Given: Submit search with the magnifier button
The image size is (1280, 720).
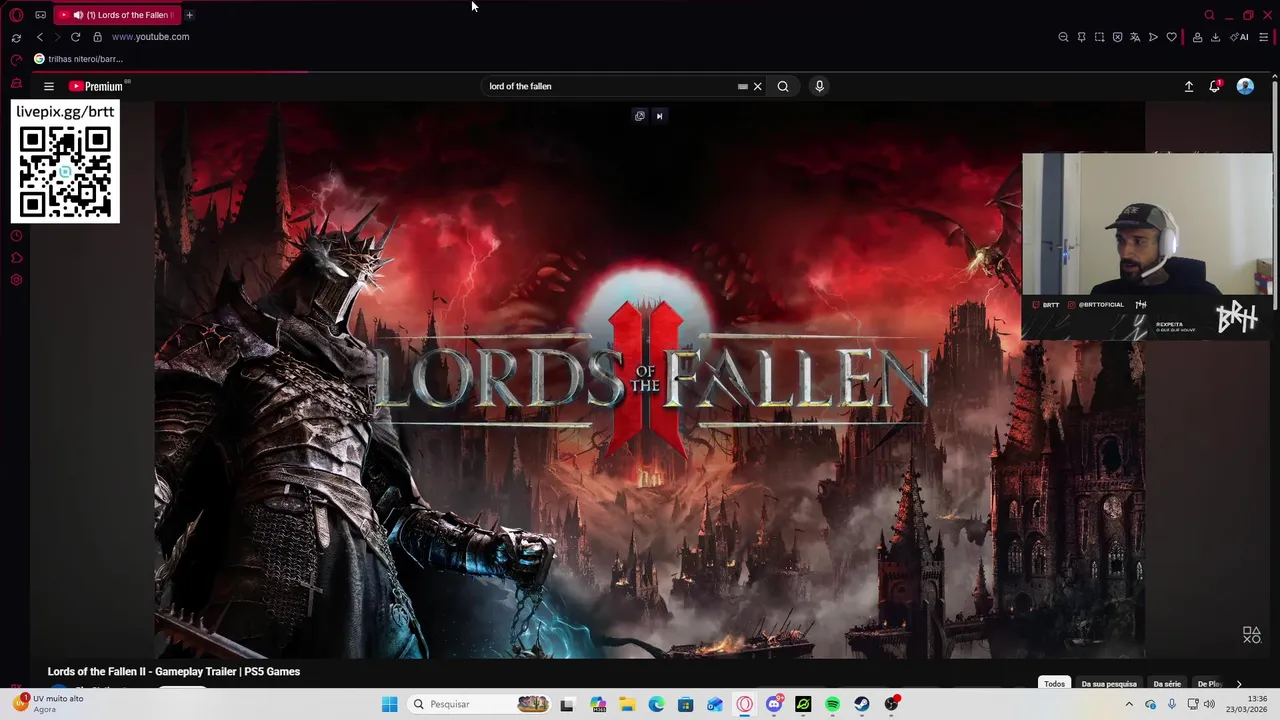Looking at the screenshot, I should [783, 86].
